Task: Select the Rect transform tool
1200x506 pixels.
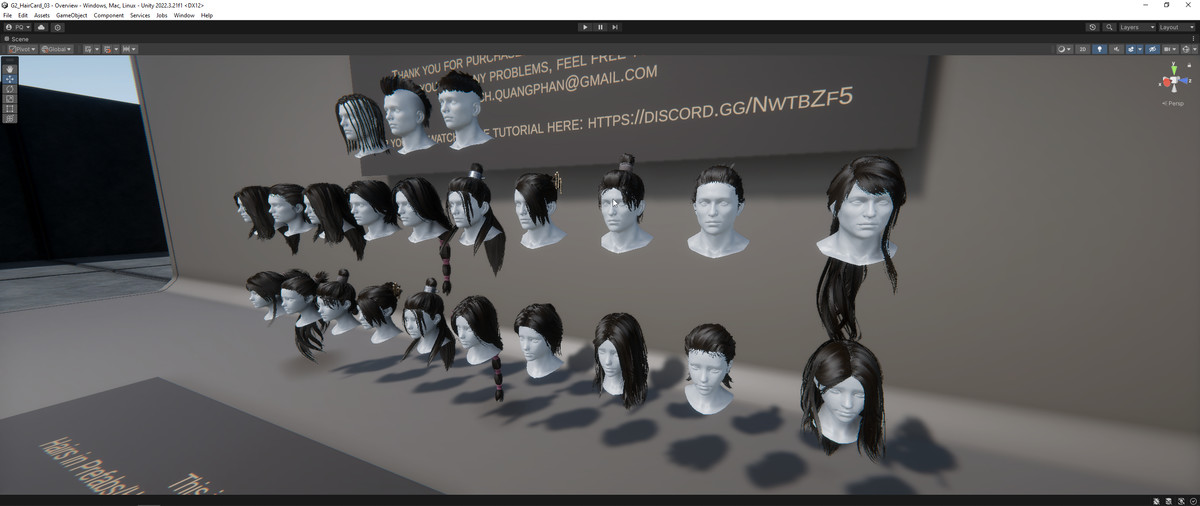Action: (x=10, y=108)
